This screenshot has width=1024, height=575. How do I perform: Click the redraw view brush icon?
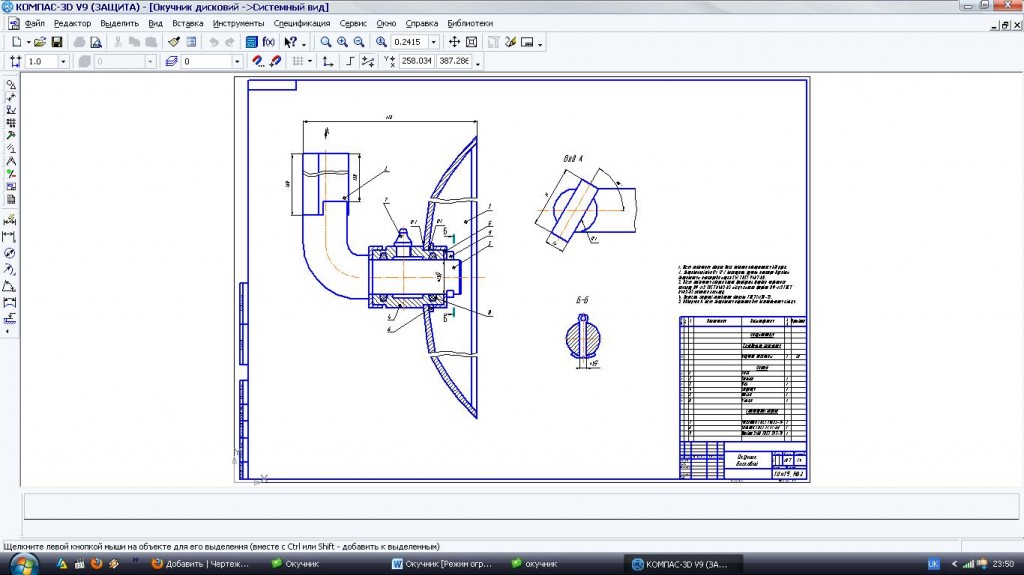[510, 42]
